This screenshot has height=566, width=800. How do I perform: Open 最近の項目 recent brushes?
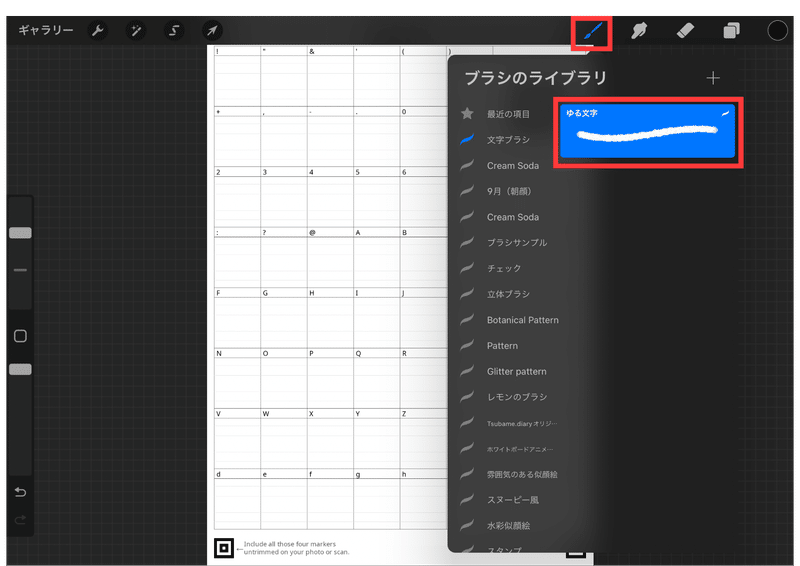pos(508,114)
